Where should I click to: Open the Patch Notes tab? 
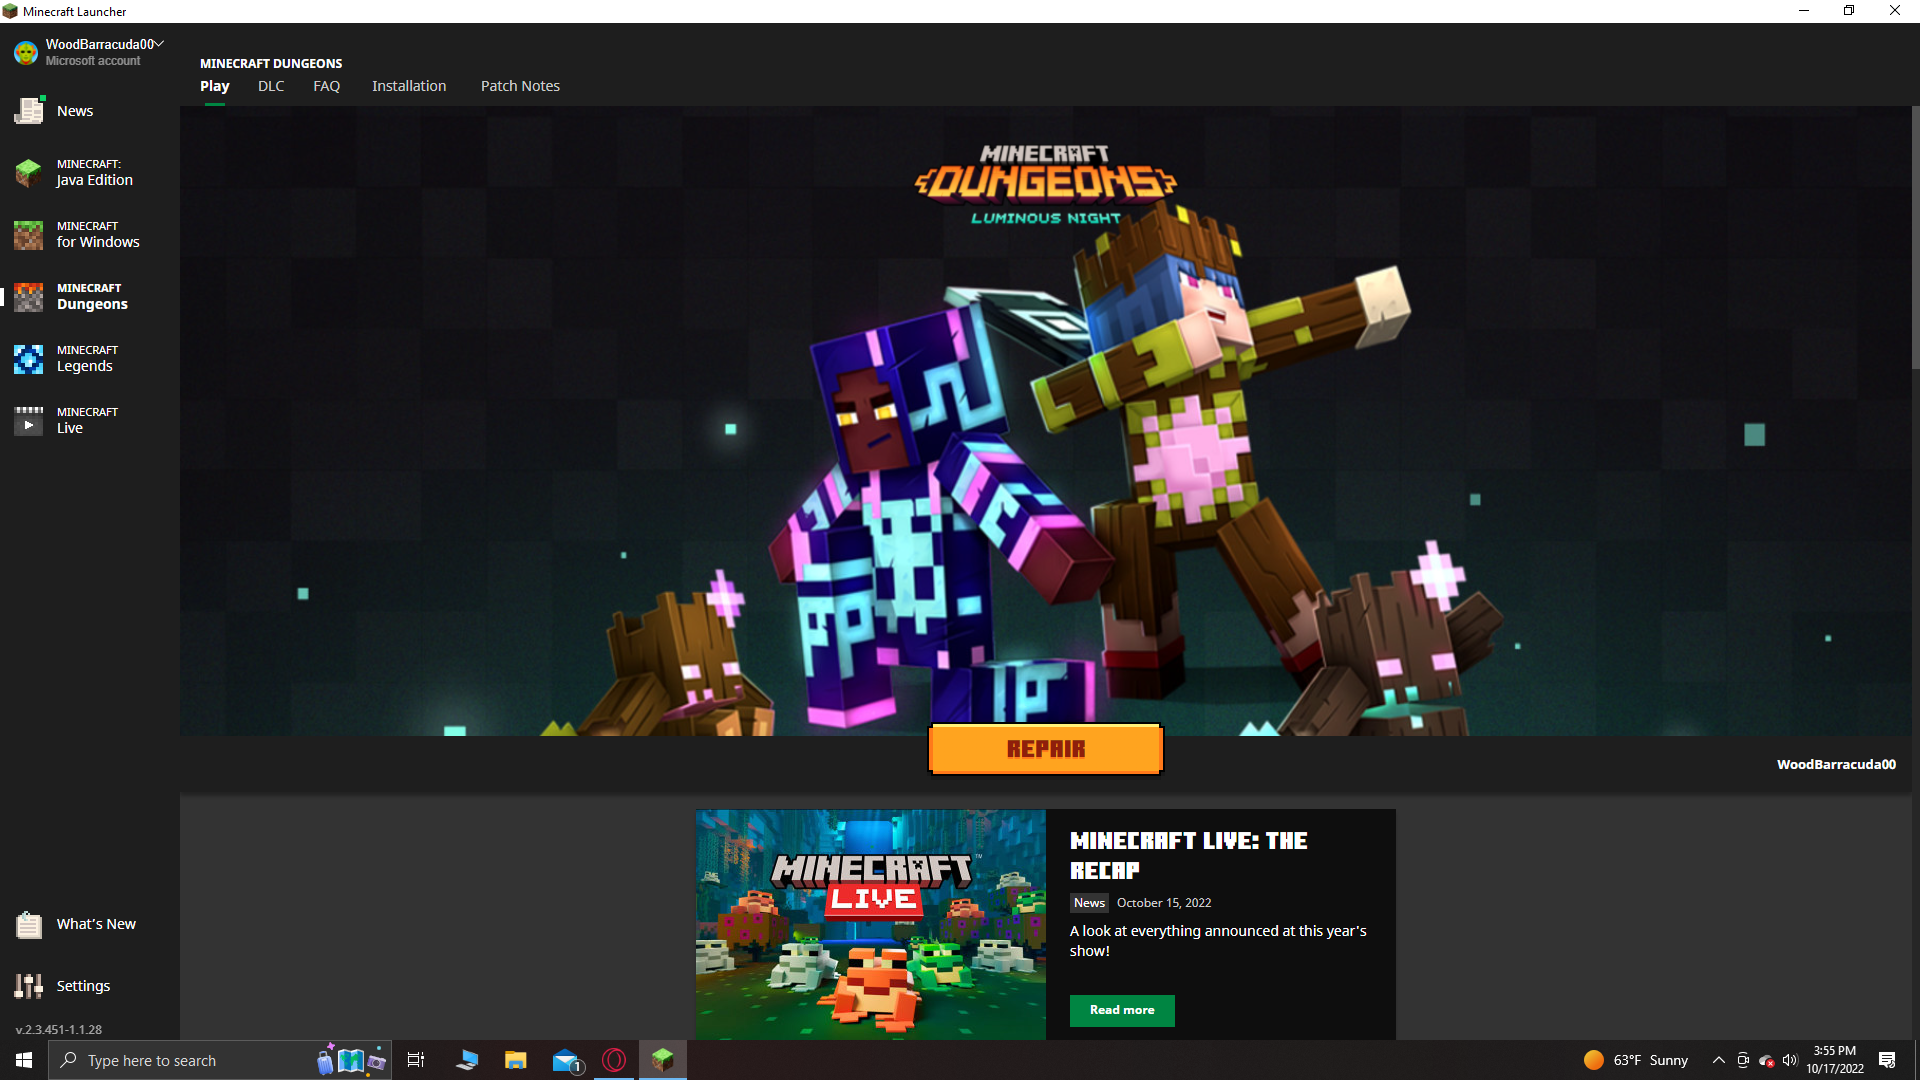coord(520,86)
